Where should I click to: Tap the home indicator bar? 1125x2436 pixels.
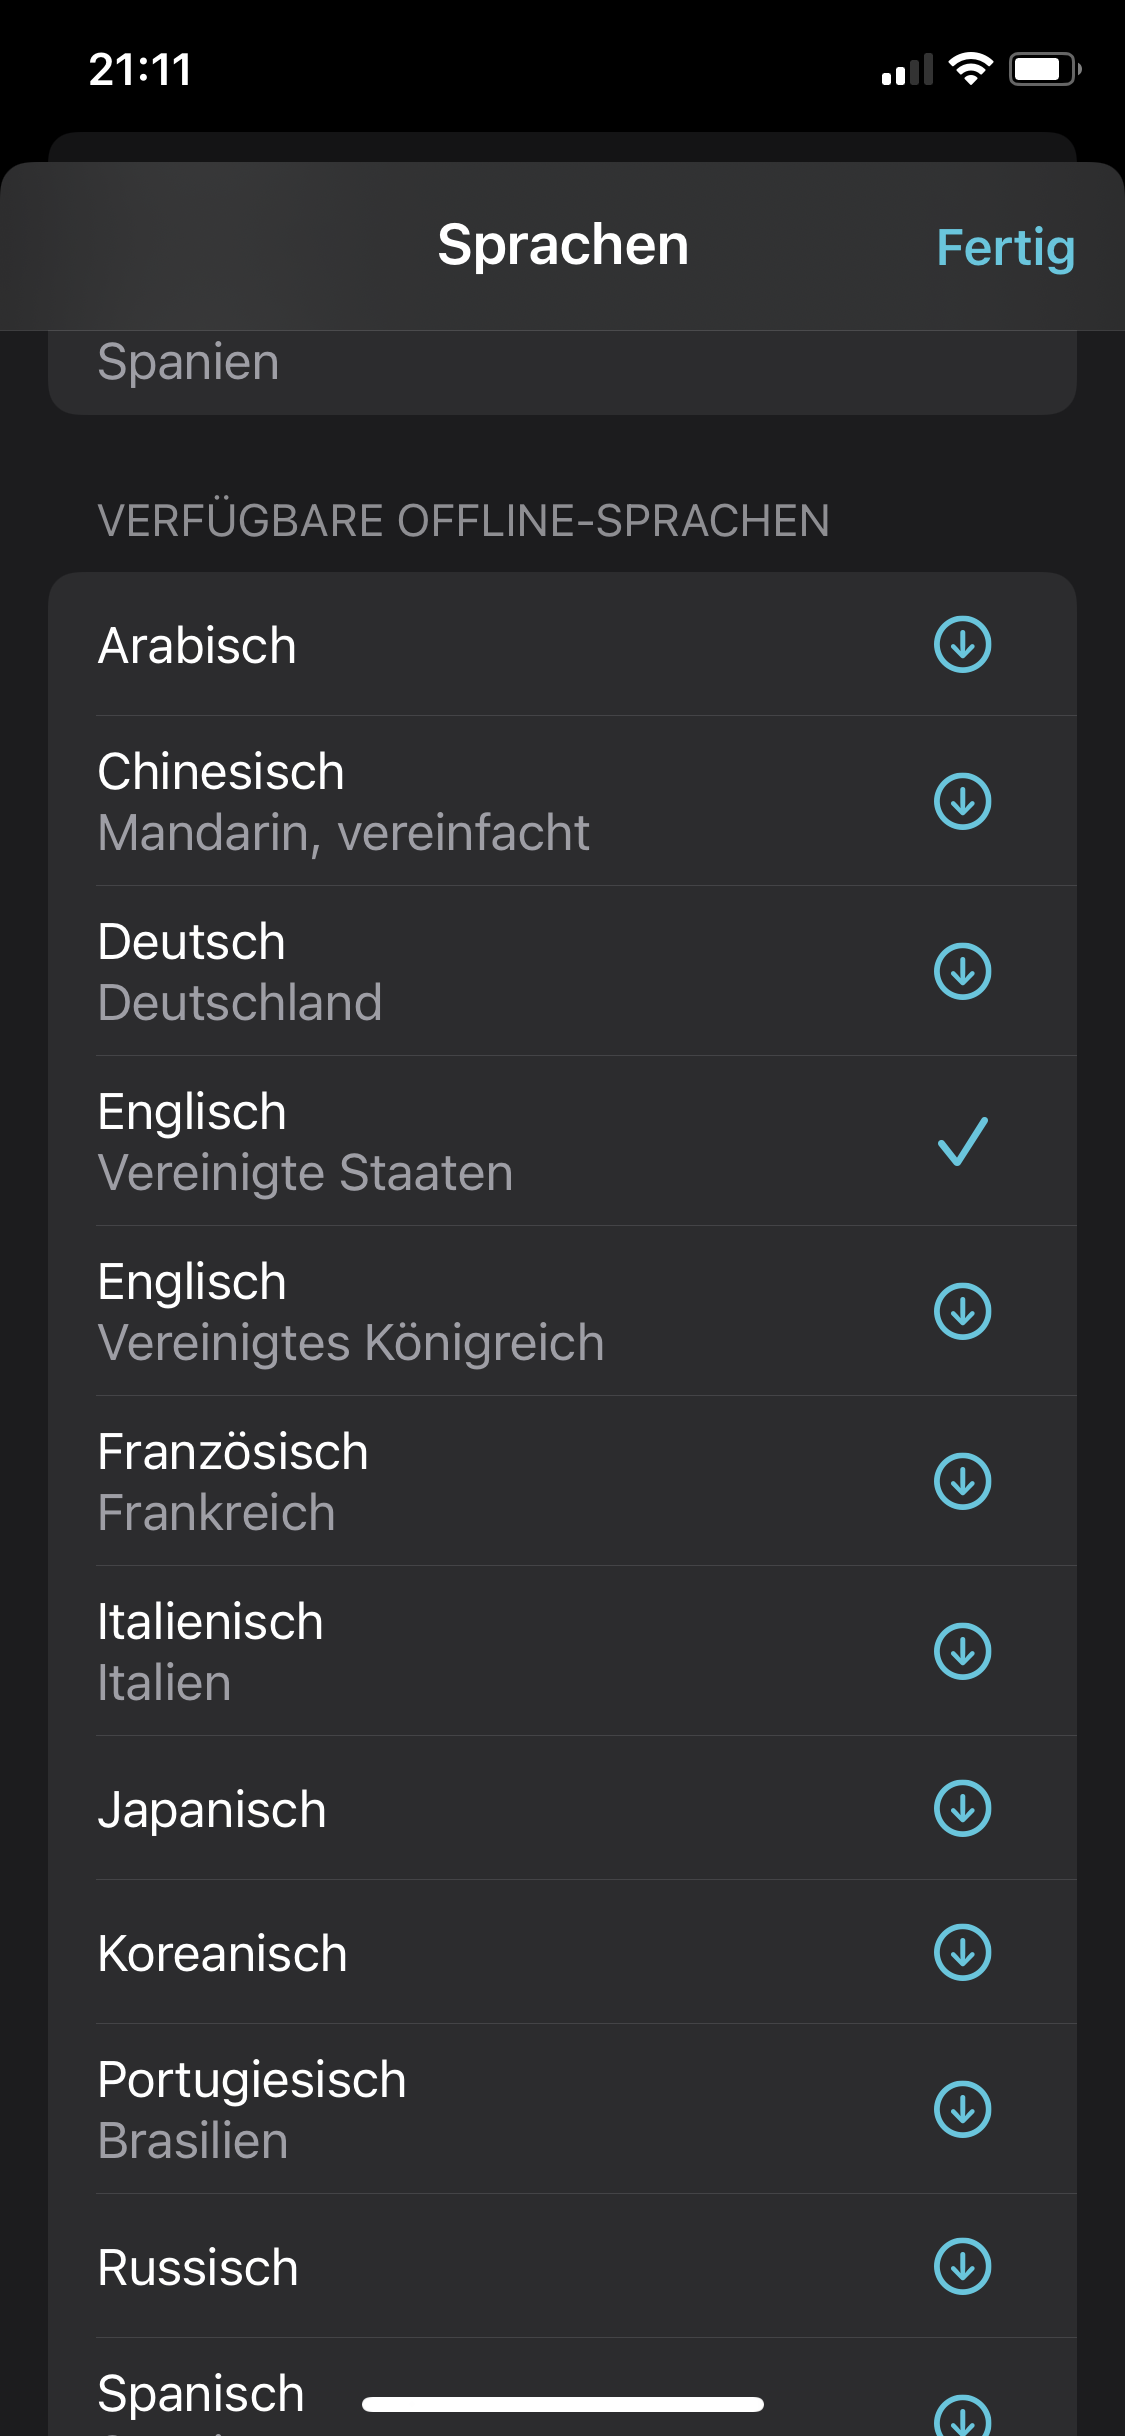[563, 2404]
